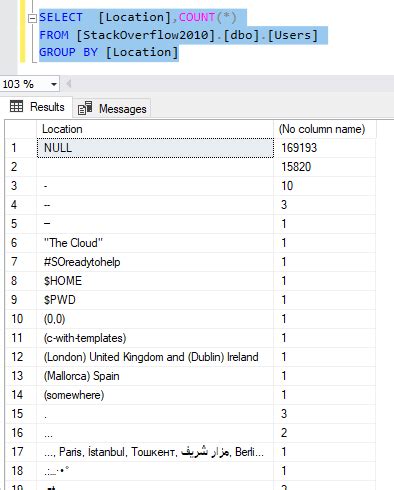Switch to the Messages tab
This screenshot has width=394, height=490.
point(112,109)
